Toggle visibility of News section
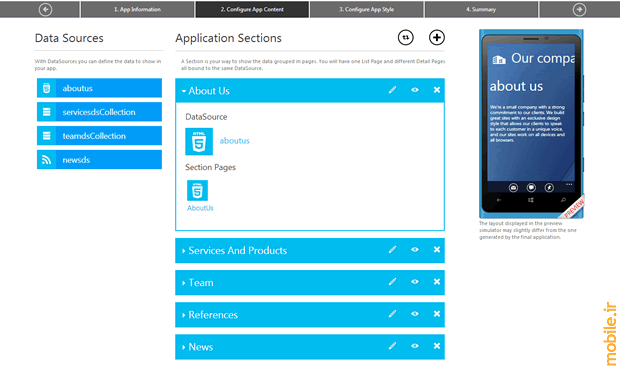The height and width of the screenshot is (369, 620). [414, 346]
